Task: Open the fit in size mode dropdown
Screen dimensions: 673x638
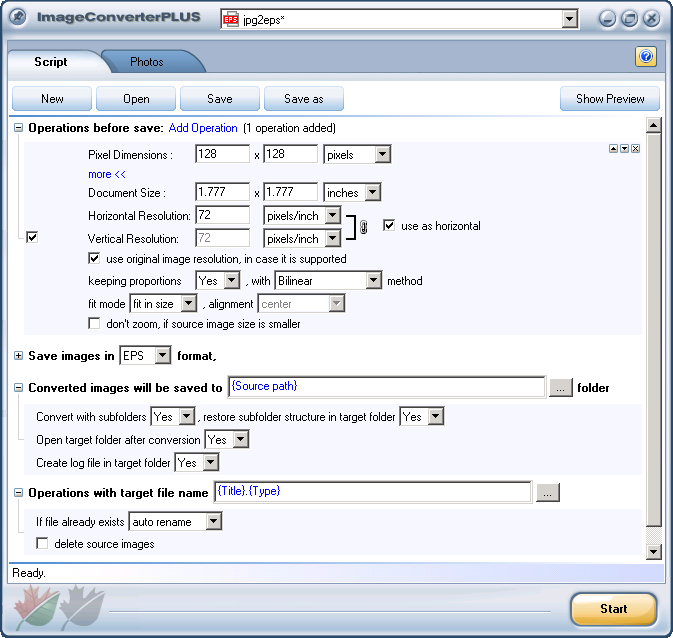Action: click(188, 304)
